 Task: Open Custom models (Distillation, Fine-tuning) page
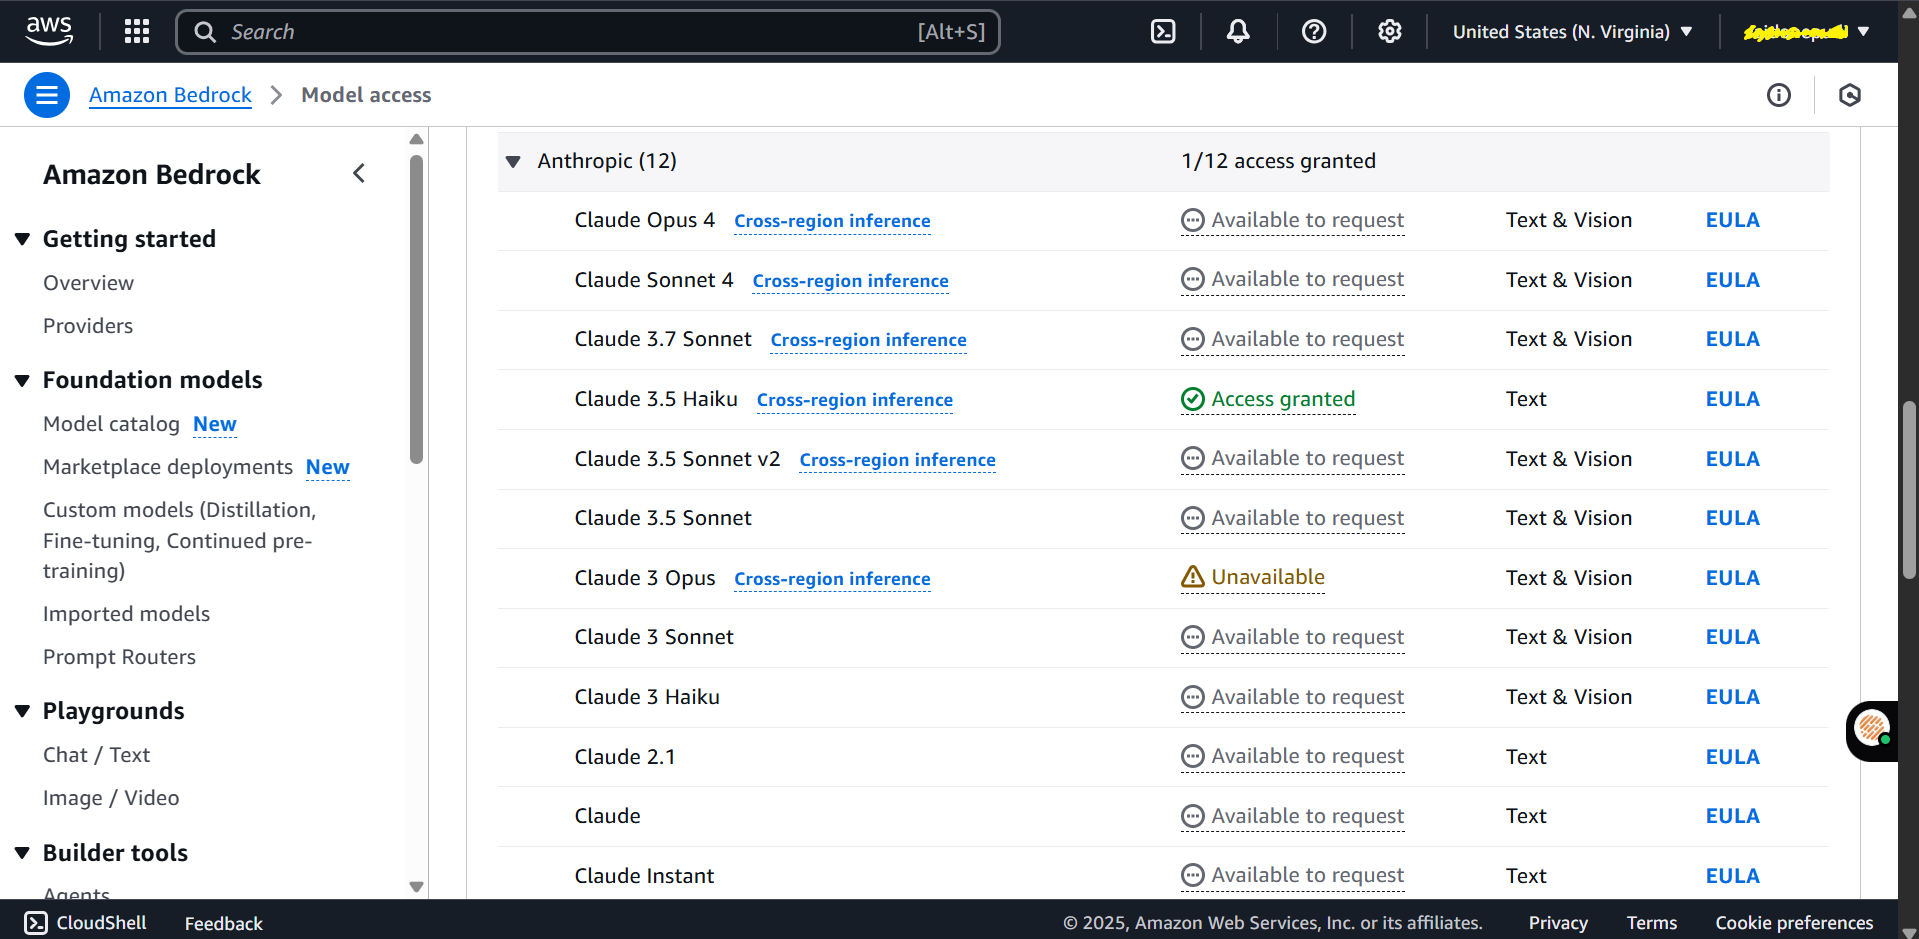click(179, 540)
